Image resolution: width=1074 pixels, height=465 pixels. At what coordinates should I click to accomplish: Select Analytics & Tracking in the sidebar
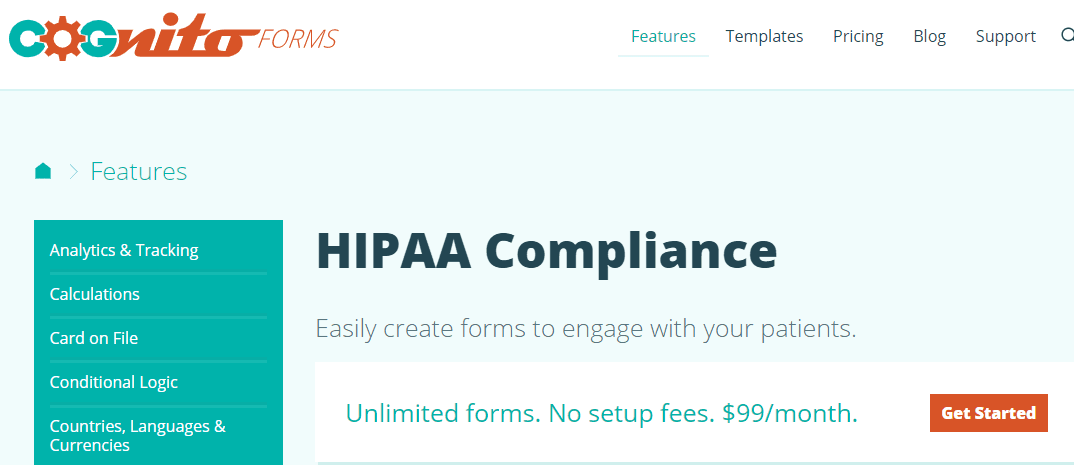coord(124,250)
